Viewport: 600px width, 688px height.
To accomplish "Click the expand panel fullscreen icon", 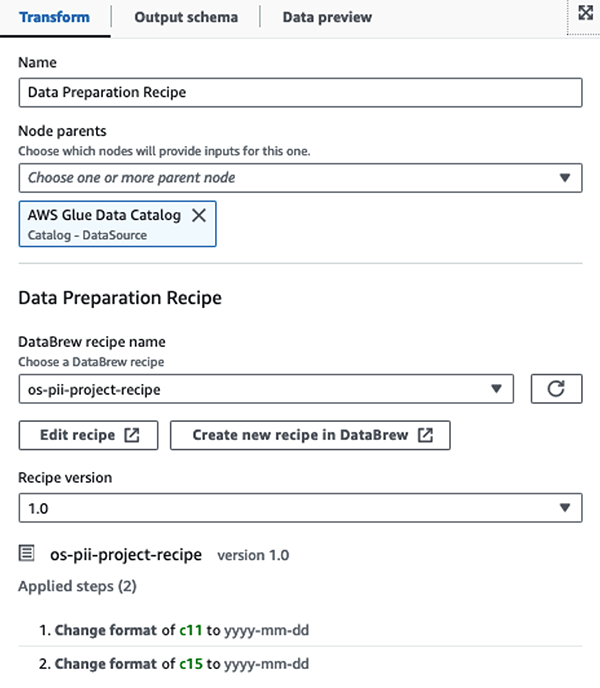I will pos(586,13).
